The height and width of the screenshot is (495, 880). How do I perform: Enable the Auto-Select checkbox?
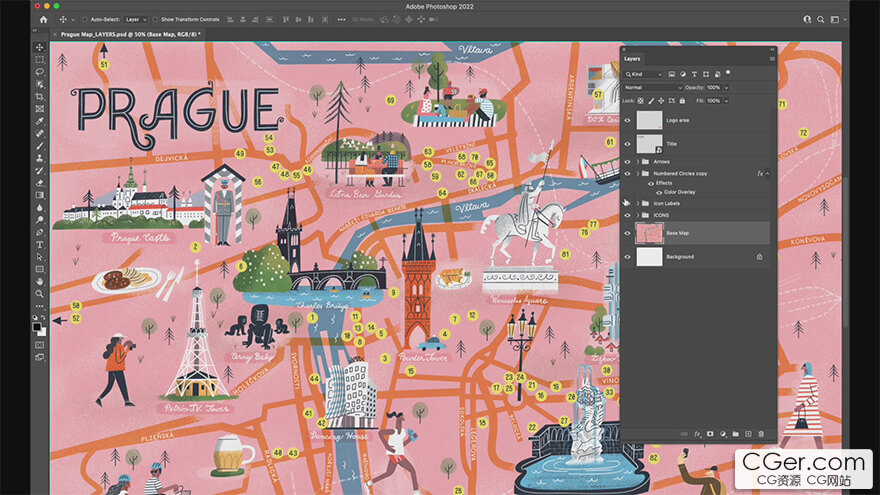point(84,20)
